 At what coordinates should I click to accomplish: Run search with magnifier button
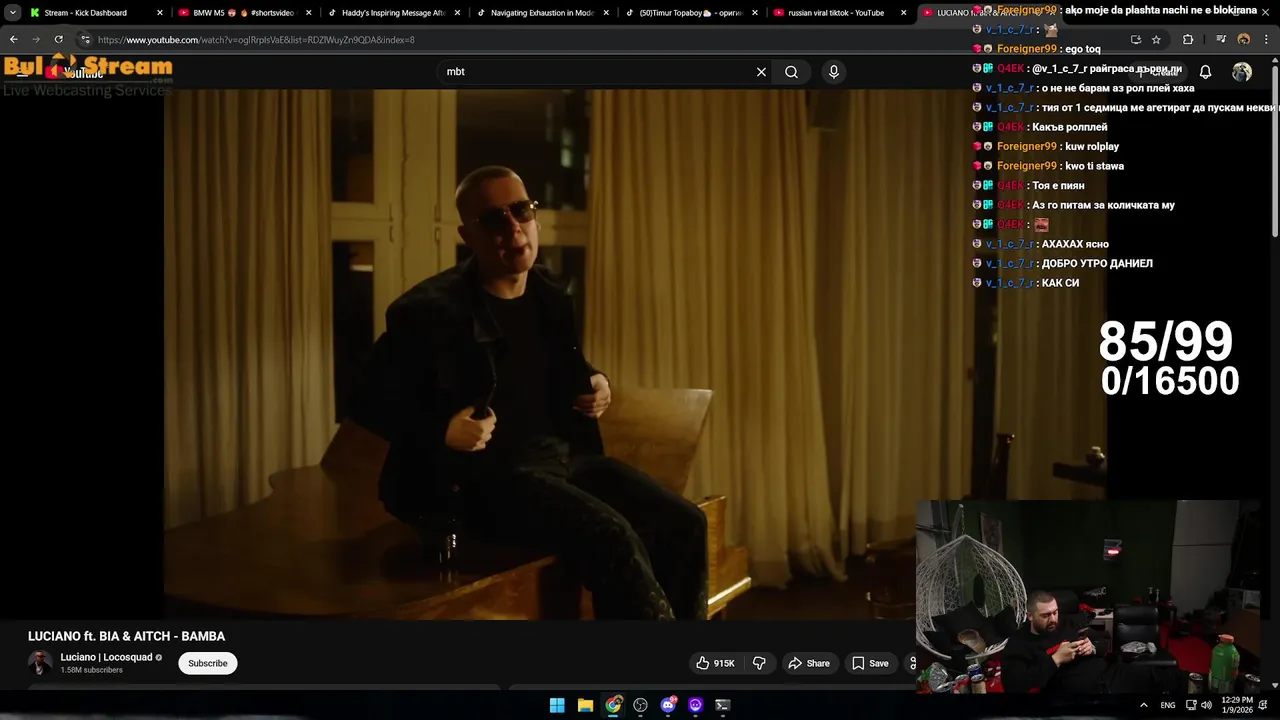[x=791, y=72]
